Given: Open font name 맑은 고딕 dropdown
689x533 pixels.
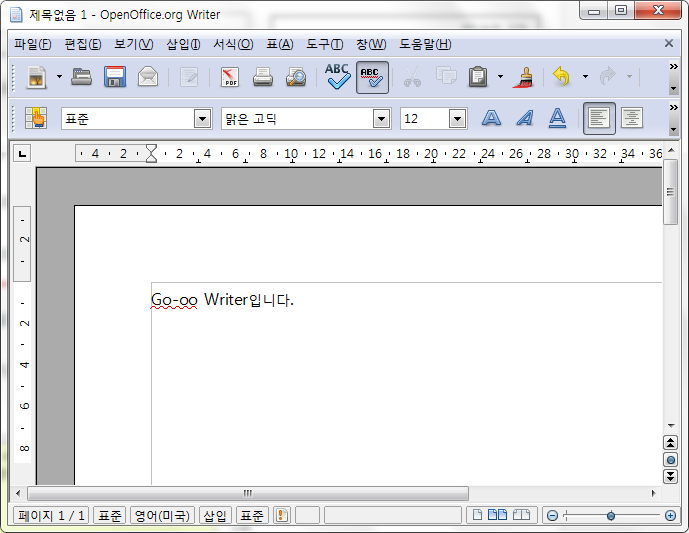Looking at the screenshot, I should (x=381, y=119).
